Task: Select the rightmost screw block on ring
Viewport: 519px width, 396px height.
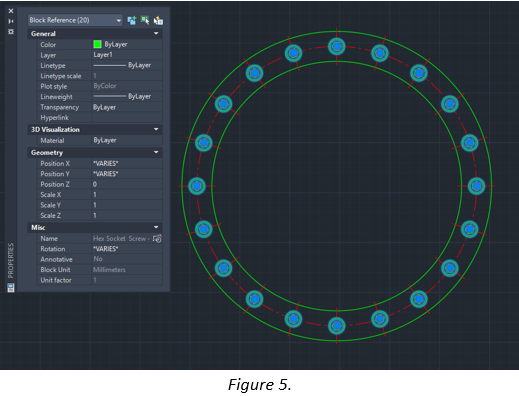Action: (x=476, y=186)
